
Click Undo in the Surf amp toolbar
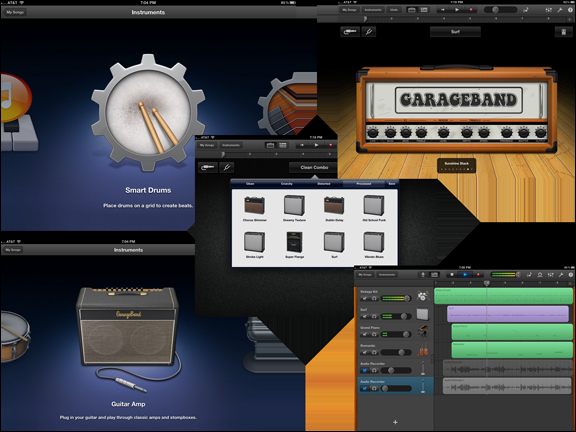(x=394, y=10)
